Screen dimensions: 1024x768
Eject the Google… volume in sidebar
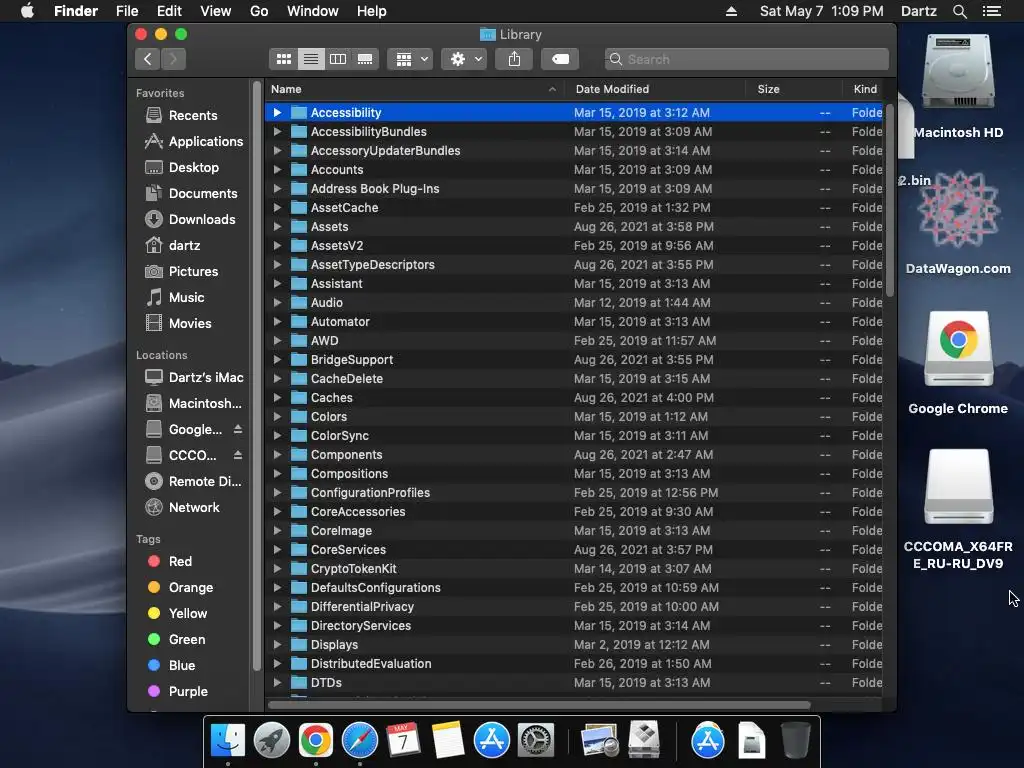[x=238, y=430]
